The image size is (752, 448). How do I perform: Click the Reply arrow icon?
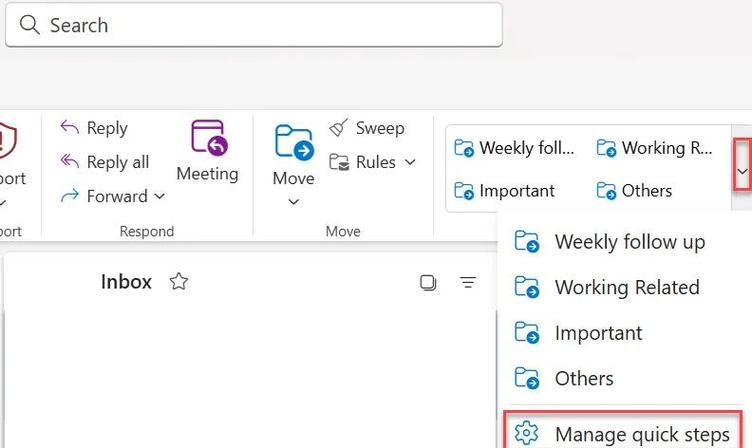coord(69,128)
